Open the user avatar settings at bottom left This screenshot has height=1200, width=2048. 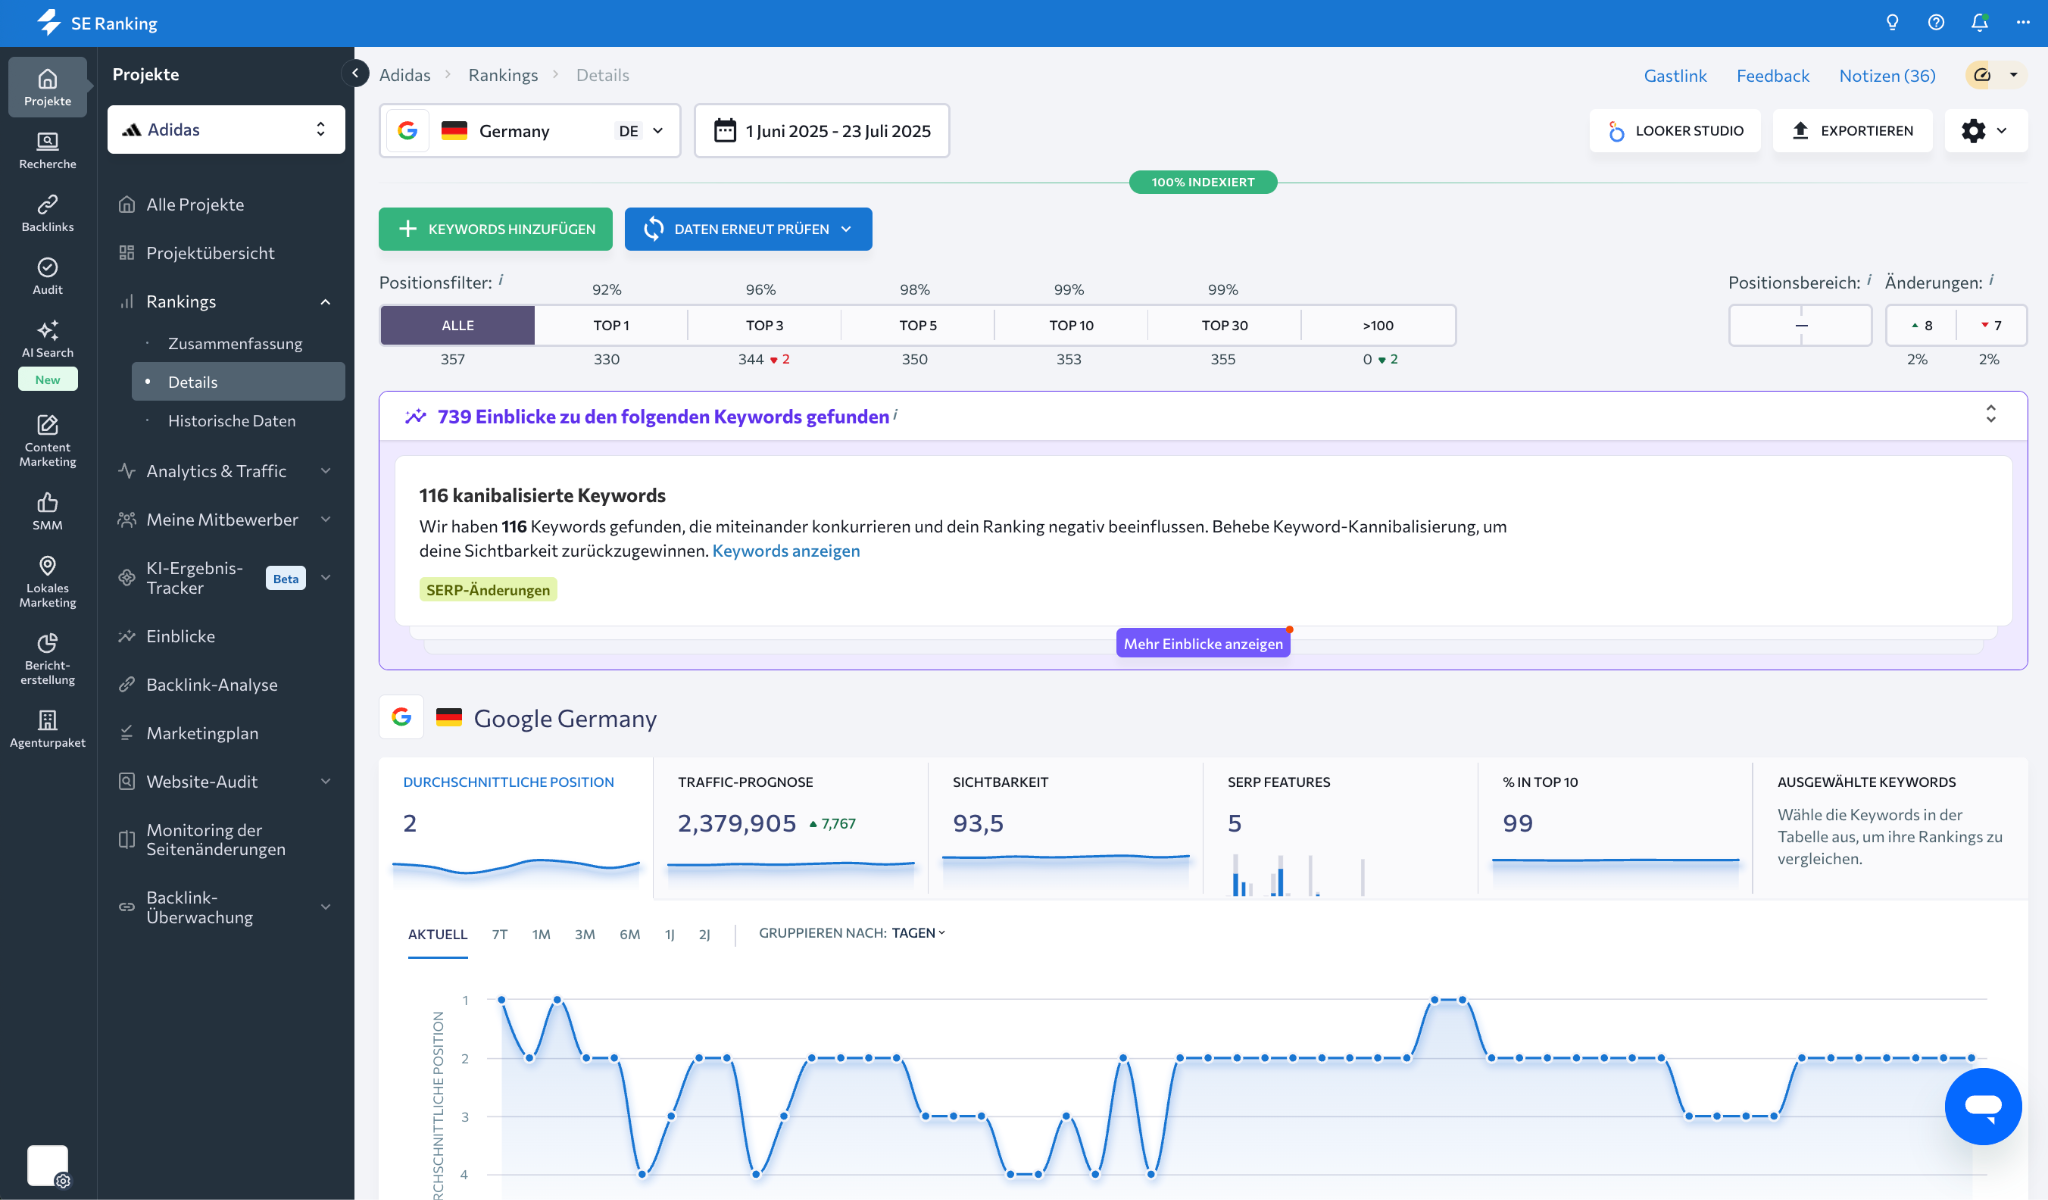[x=48, y=1166]
